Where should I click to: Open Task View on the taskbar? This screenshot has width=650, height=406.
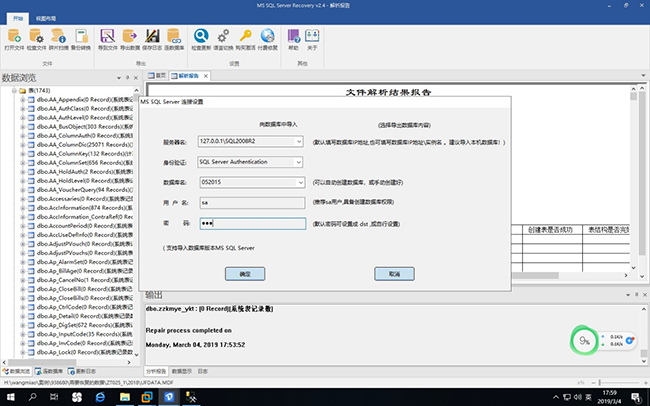[54, 397]
